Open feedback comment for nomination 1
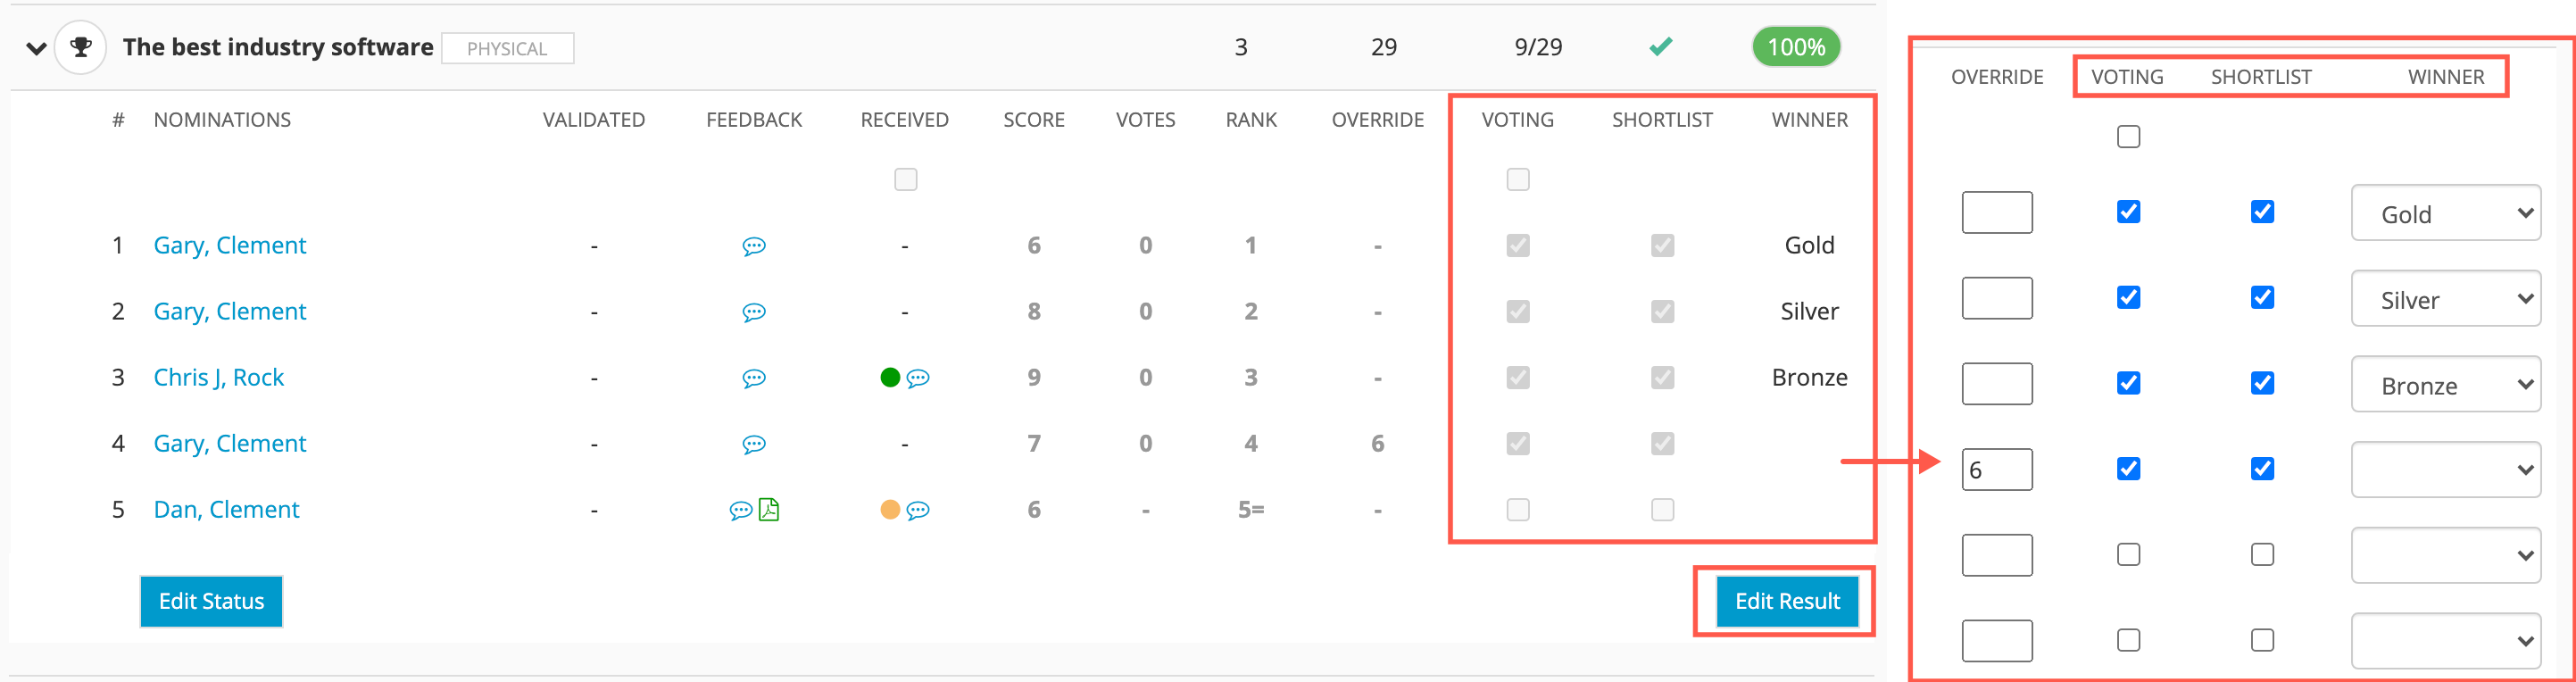 754,246
